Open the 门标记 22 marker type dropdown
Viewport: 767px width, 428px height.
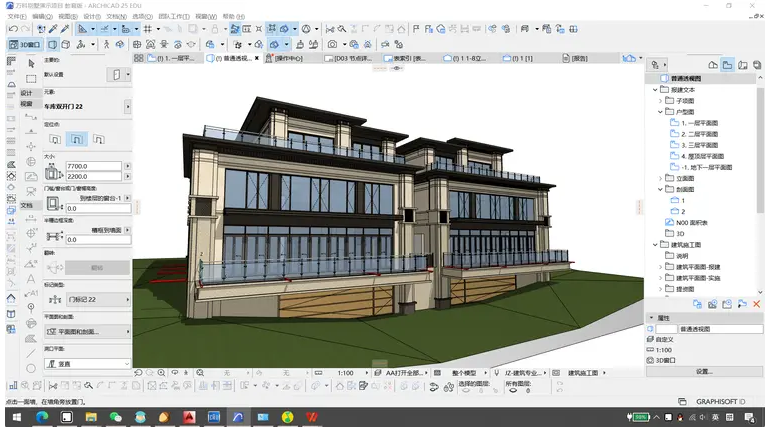pyautogui.click(x=97, y=299)
